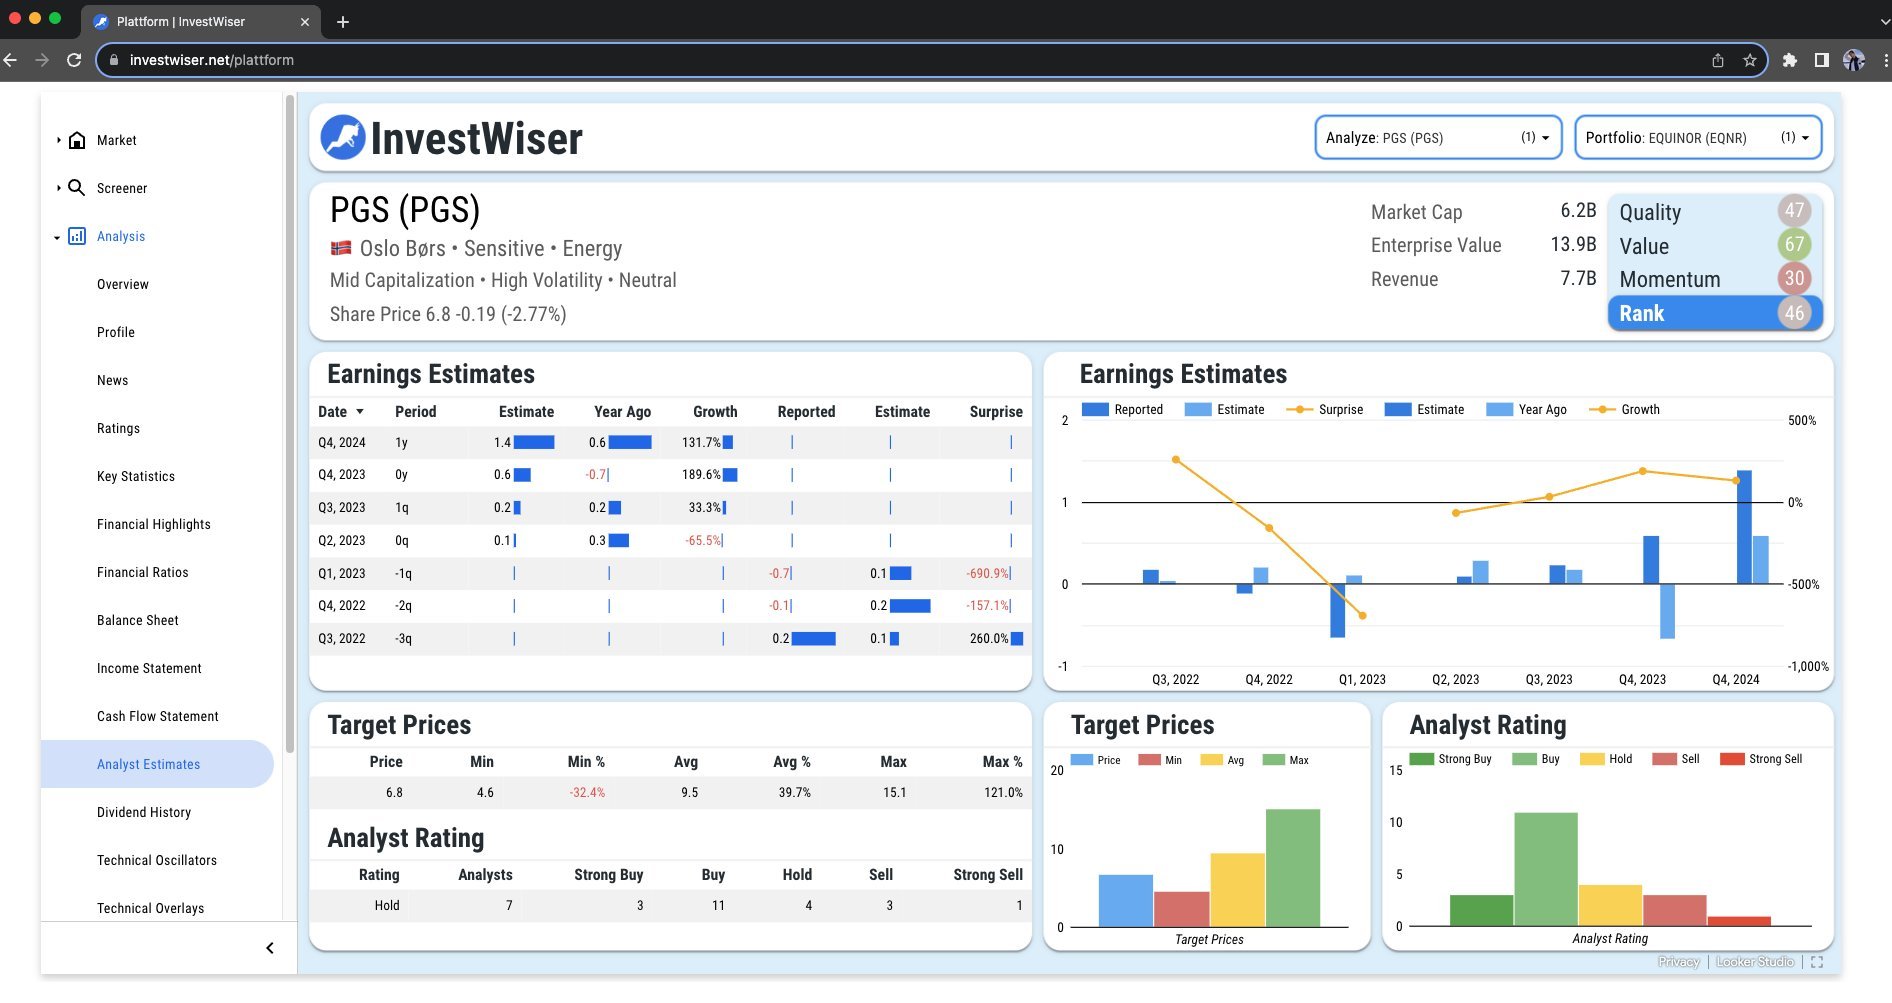Open Financial Ratios in the sidebar
The width and height of the screenshot is (1892, 1003).
(143, 572)
